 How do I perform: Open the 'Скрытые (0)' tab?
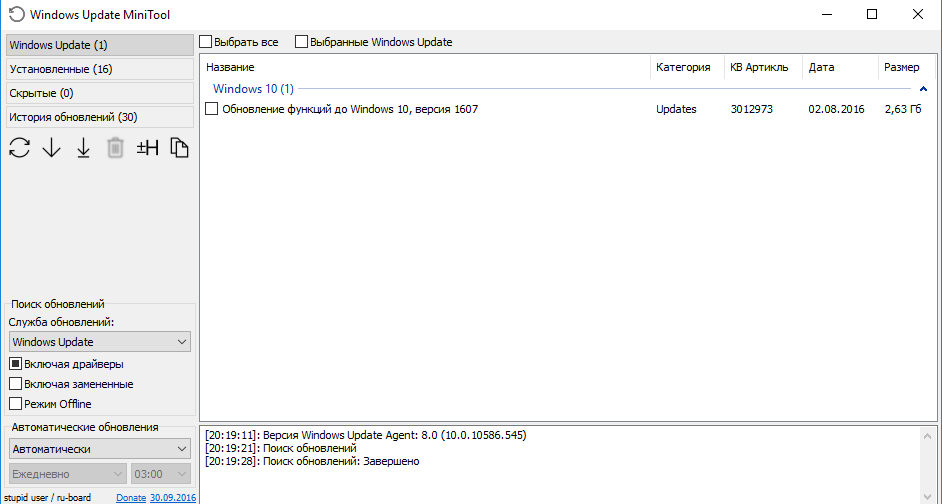click(100, 93)
